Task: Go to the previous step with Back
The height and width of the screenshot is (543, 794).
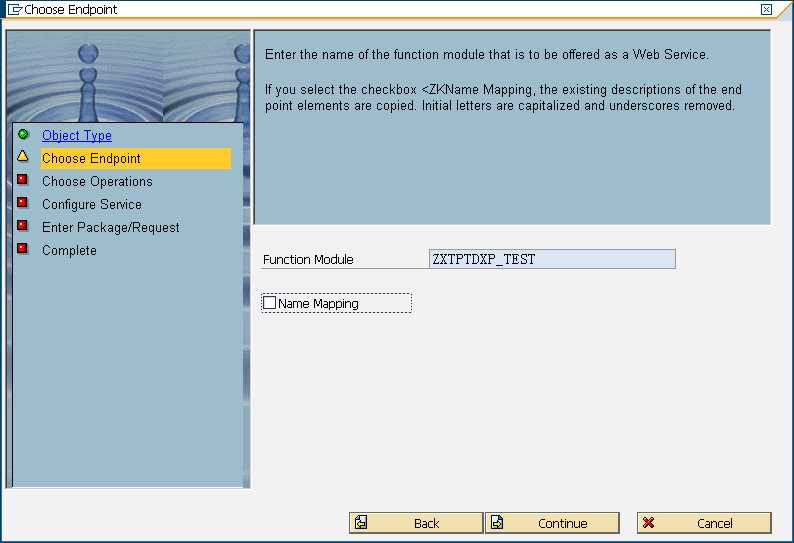Action: [x=416, y=523]
